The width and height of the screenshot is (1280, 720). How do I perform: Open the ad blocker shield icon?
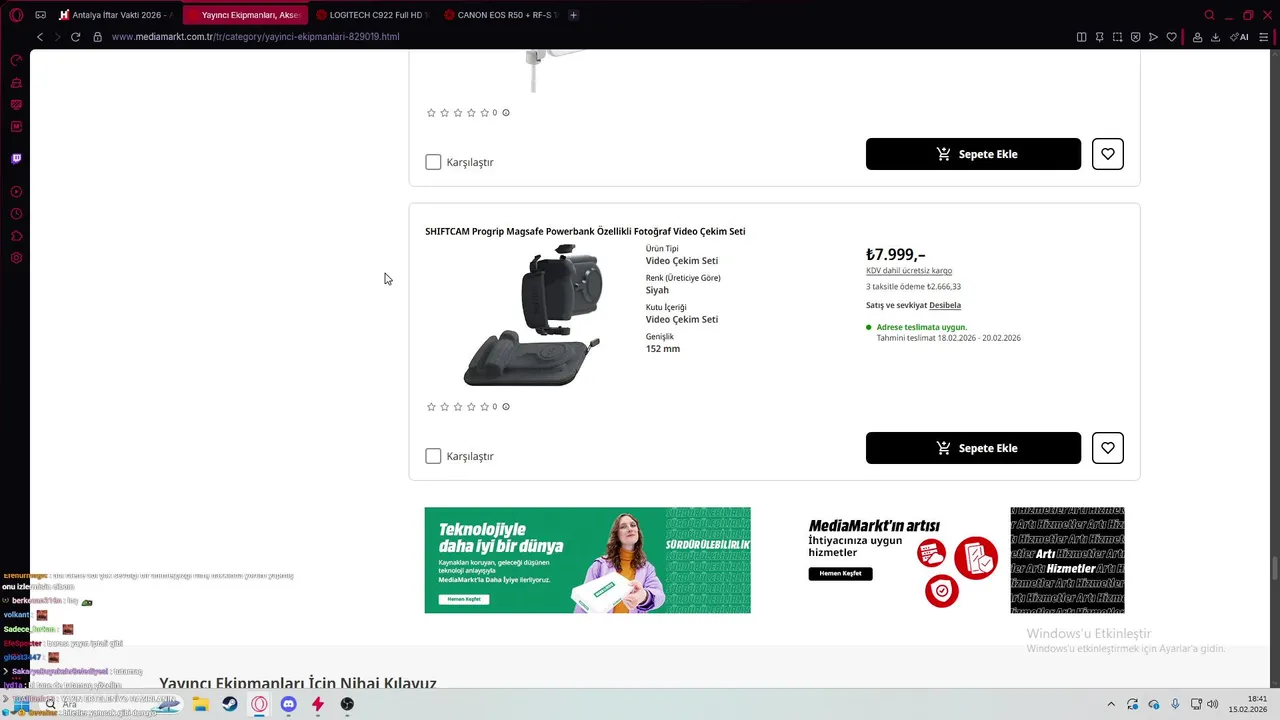tap(1135, 37)
